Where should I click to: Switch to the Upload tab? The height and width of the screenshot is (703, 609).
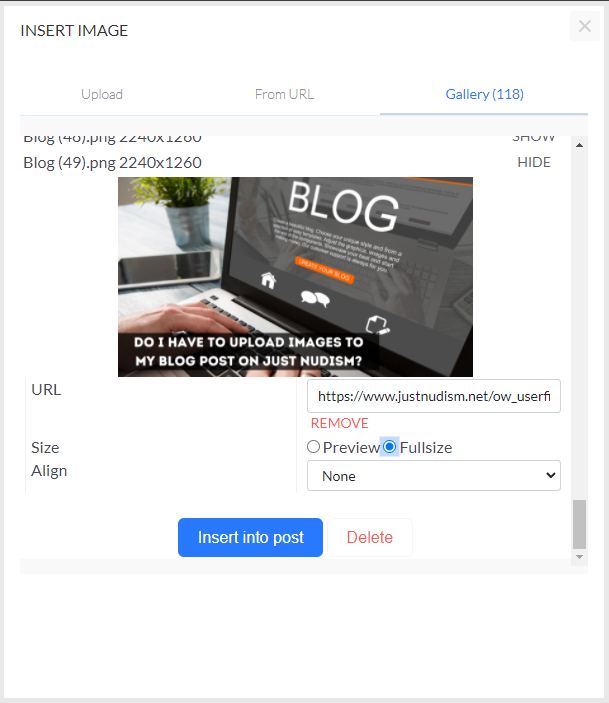click(x=102, y=94)
